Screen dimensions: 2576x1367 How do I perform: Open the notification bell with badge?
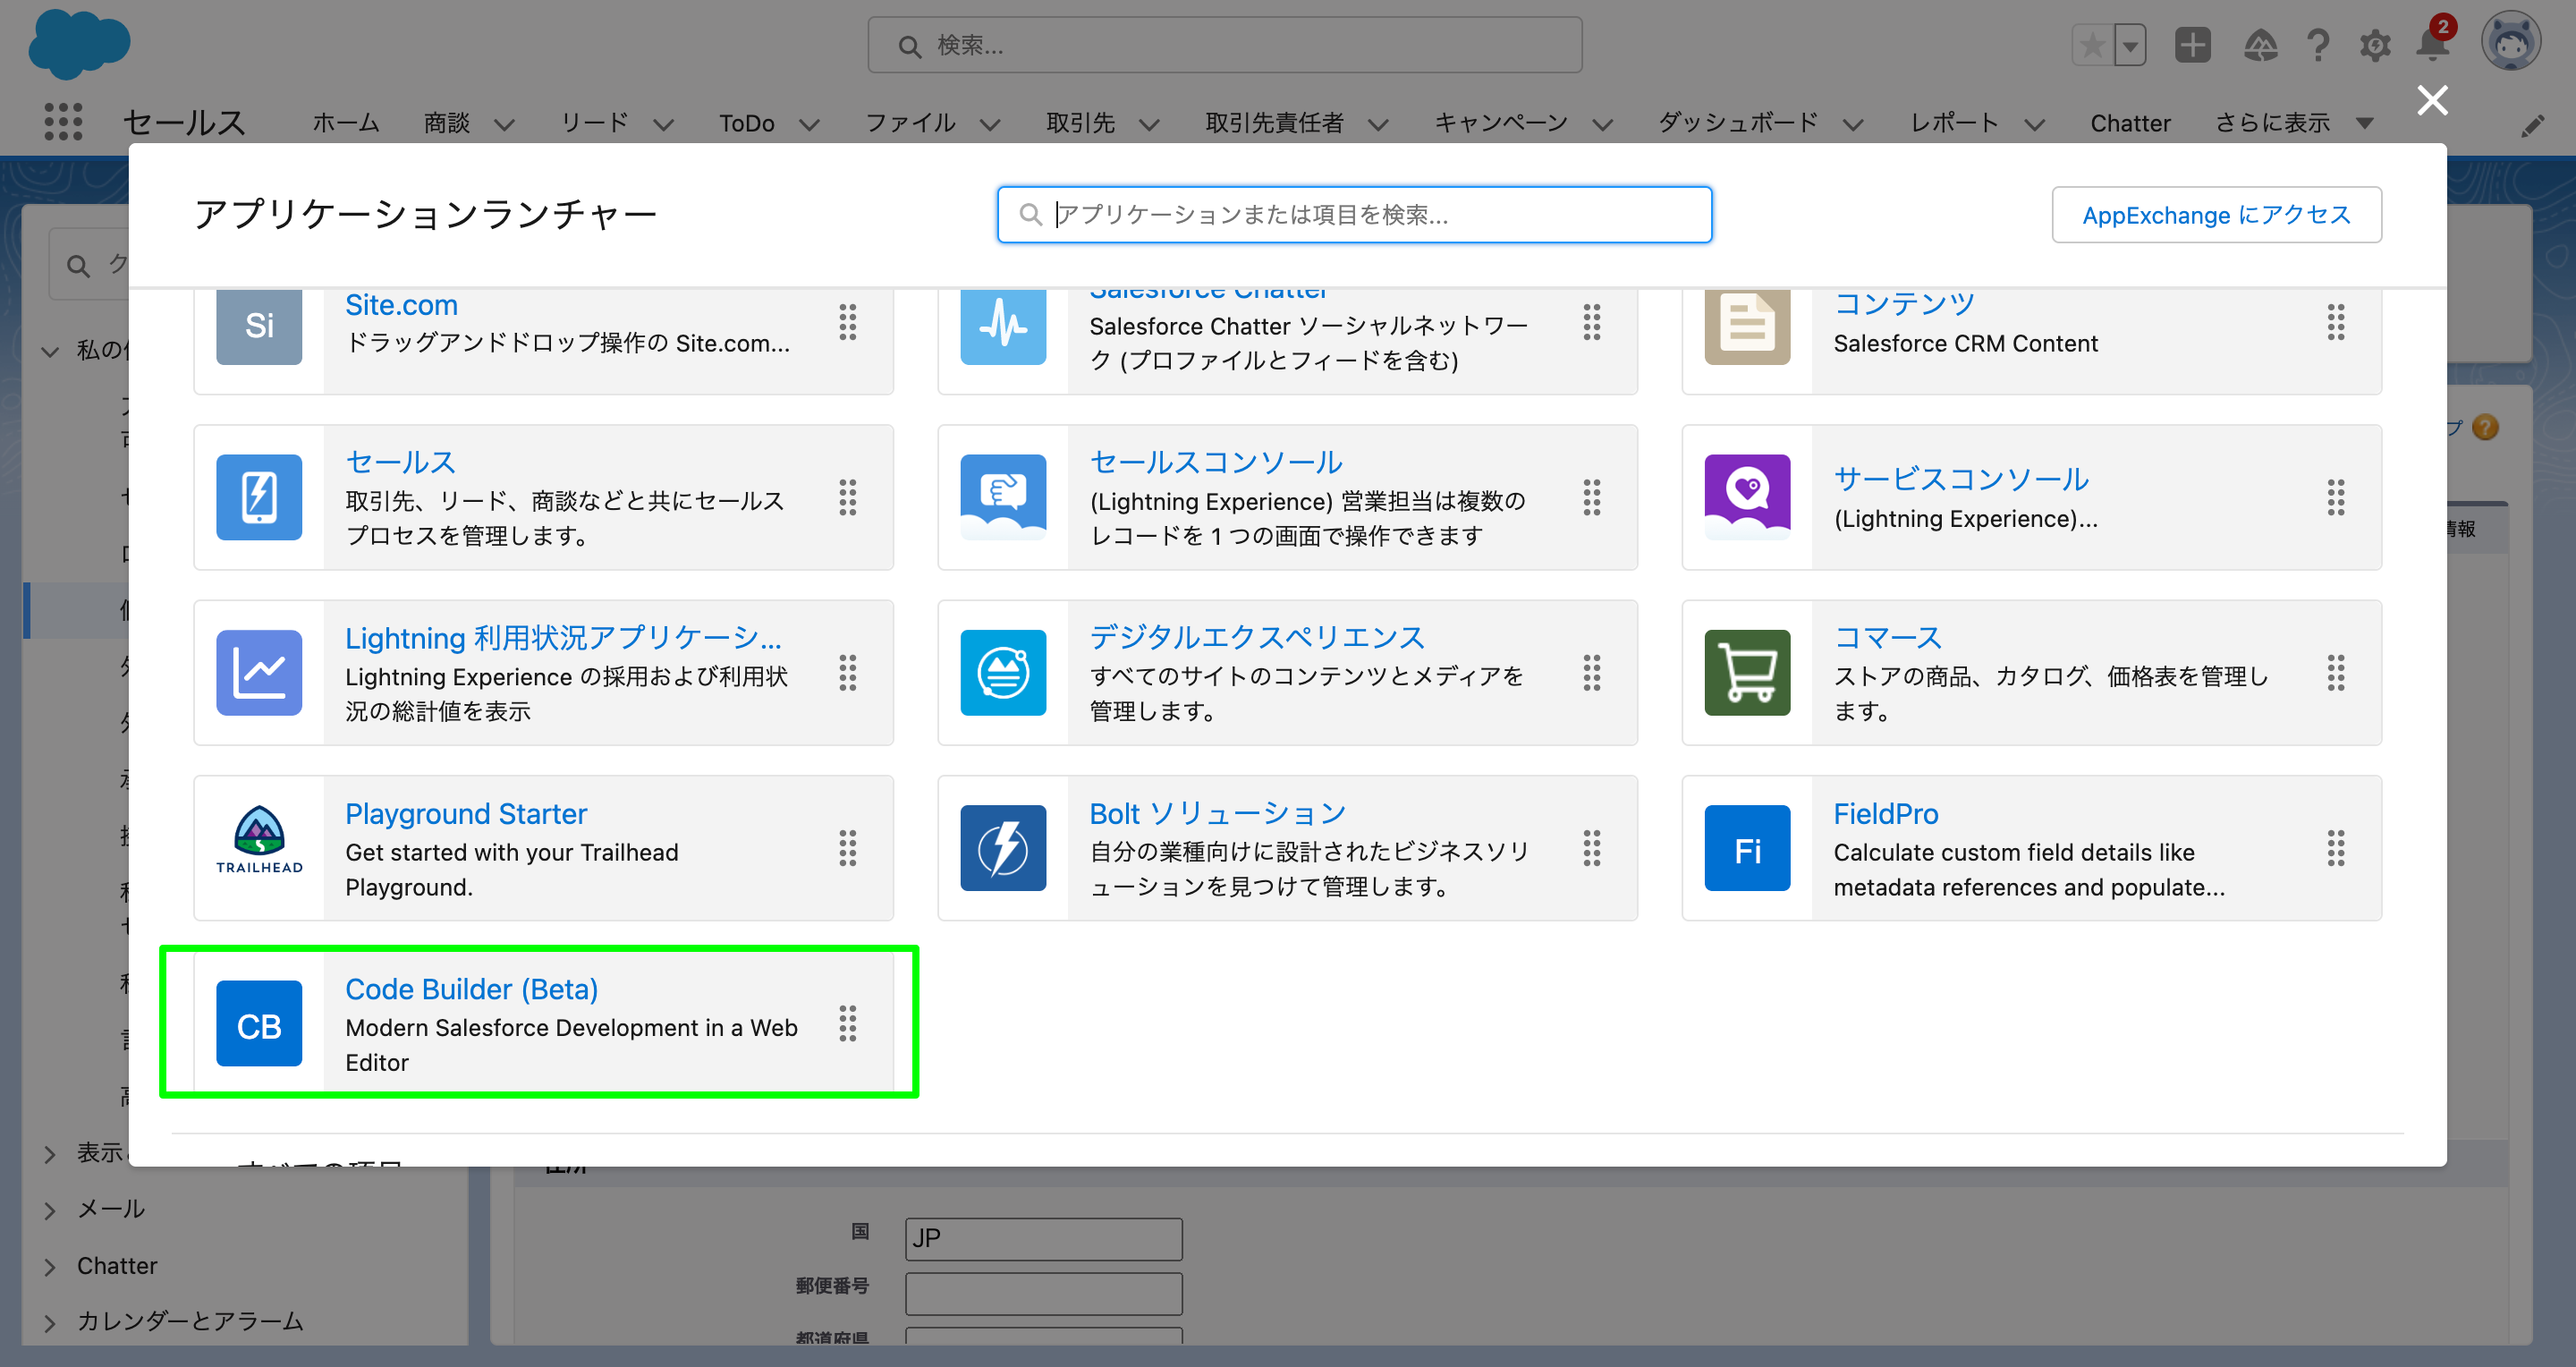coord(2431,45)
